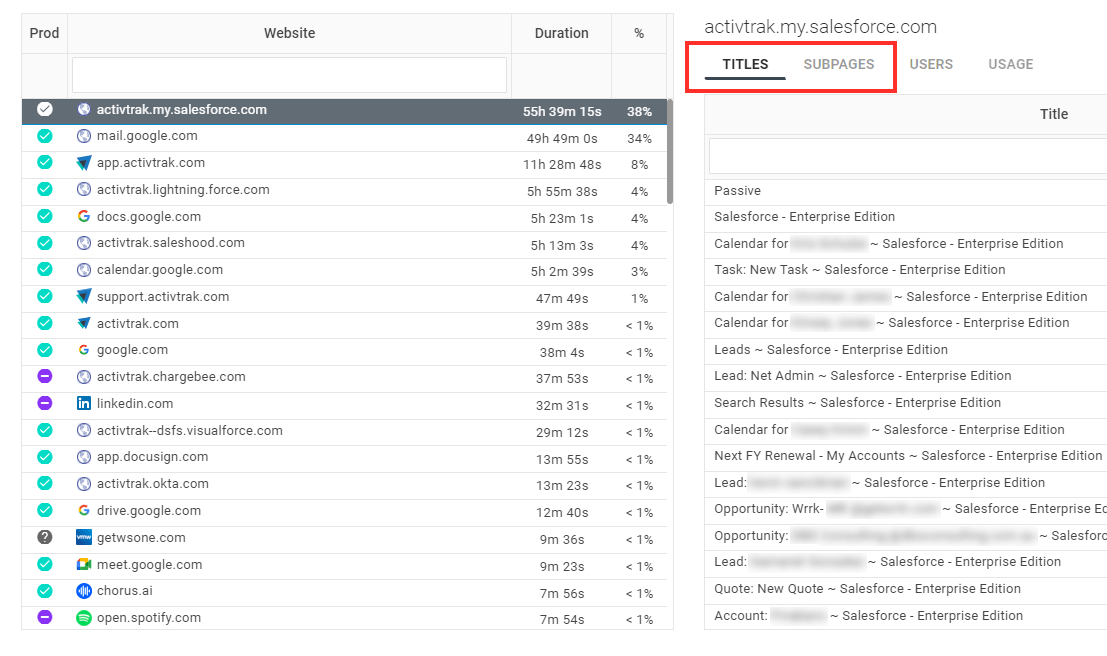Click the globe icon beside activtrak.okta.com
The height and width of the screenshot is (656, 1107).
point(84,484)
